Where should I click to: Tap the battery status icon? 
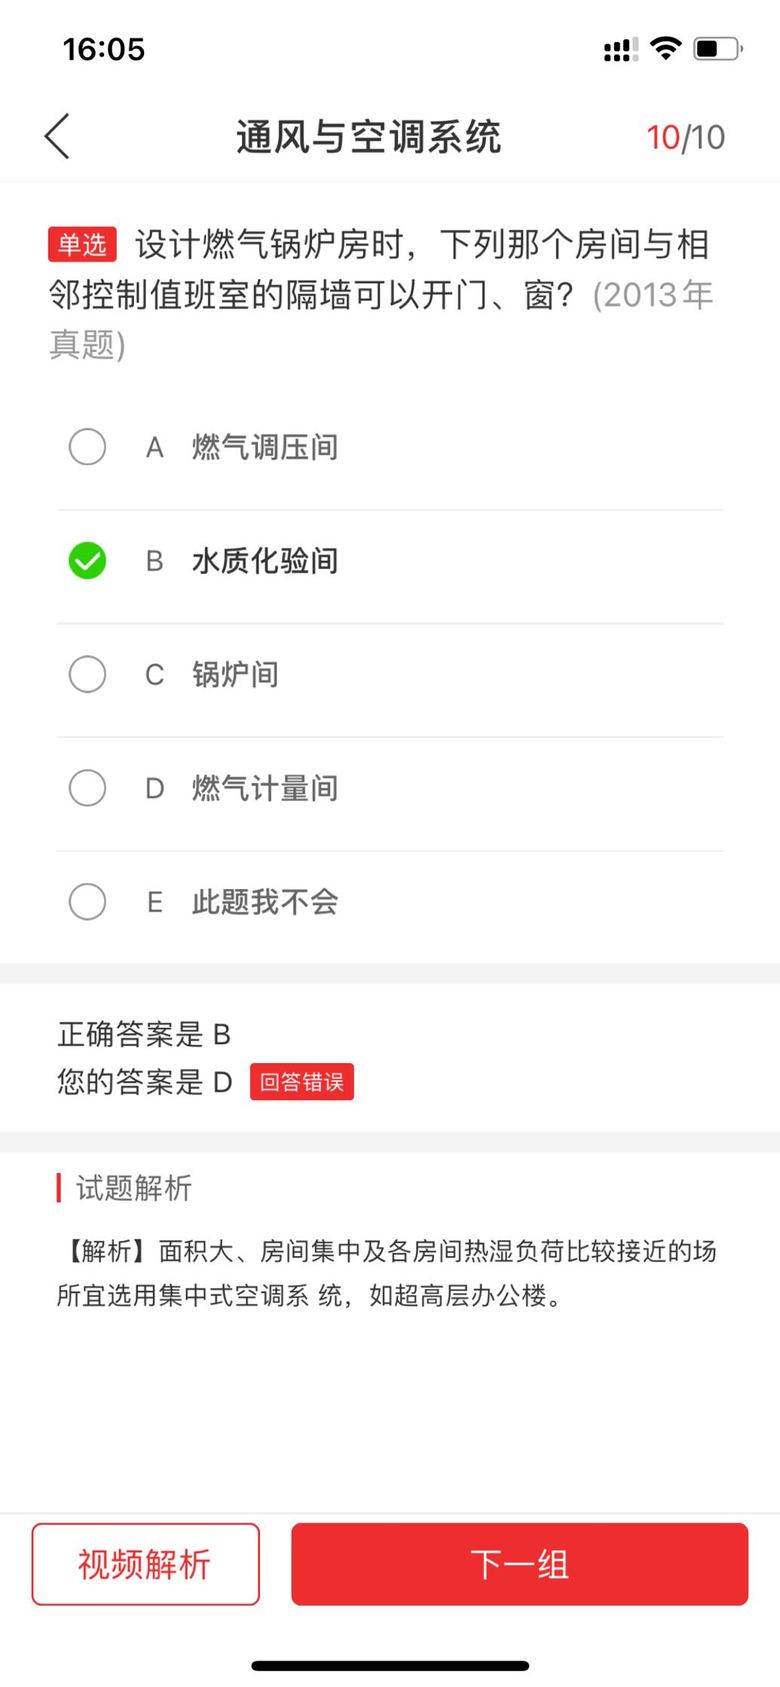717,48
